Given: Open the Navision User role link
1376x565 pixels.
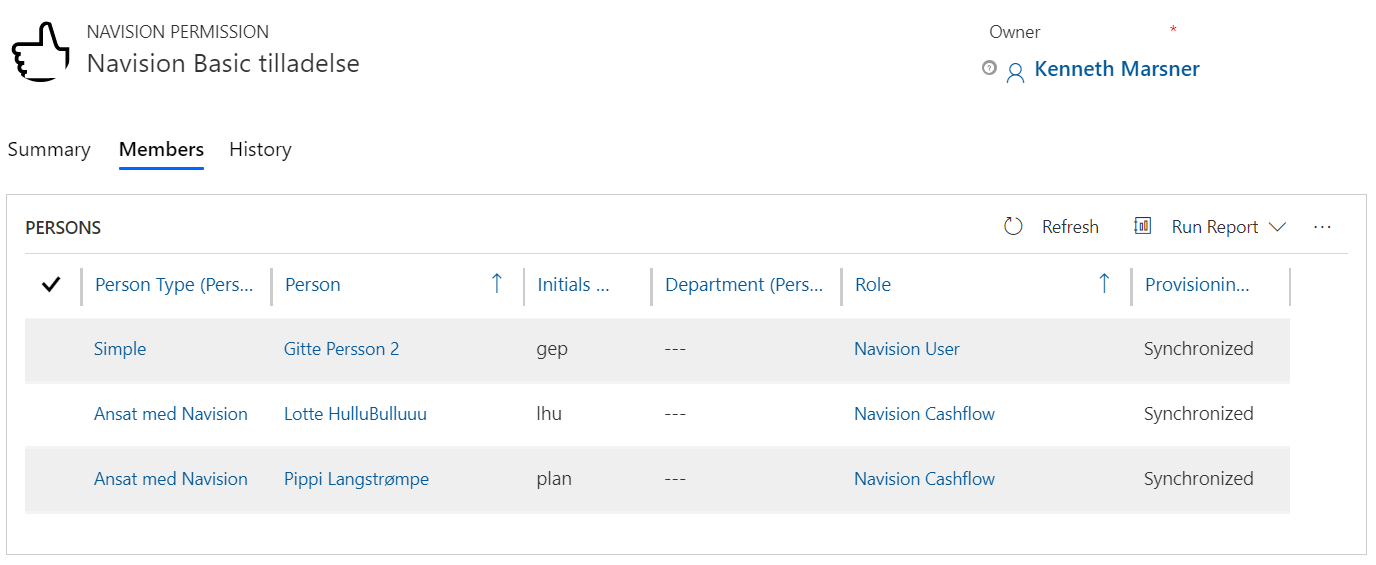Looking at the screenshot, I should pyautogui.click(x=906, y=349).
